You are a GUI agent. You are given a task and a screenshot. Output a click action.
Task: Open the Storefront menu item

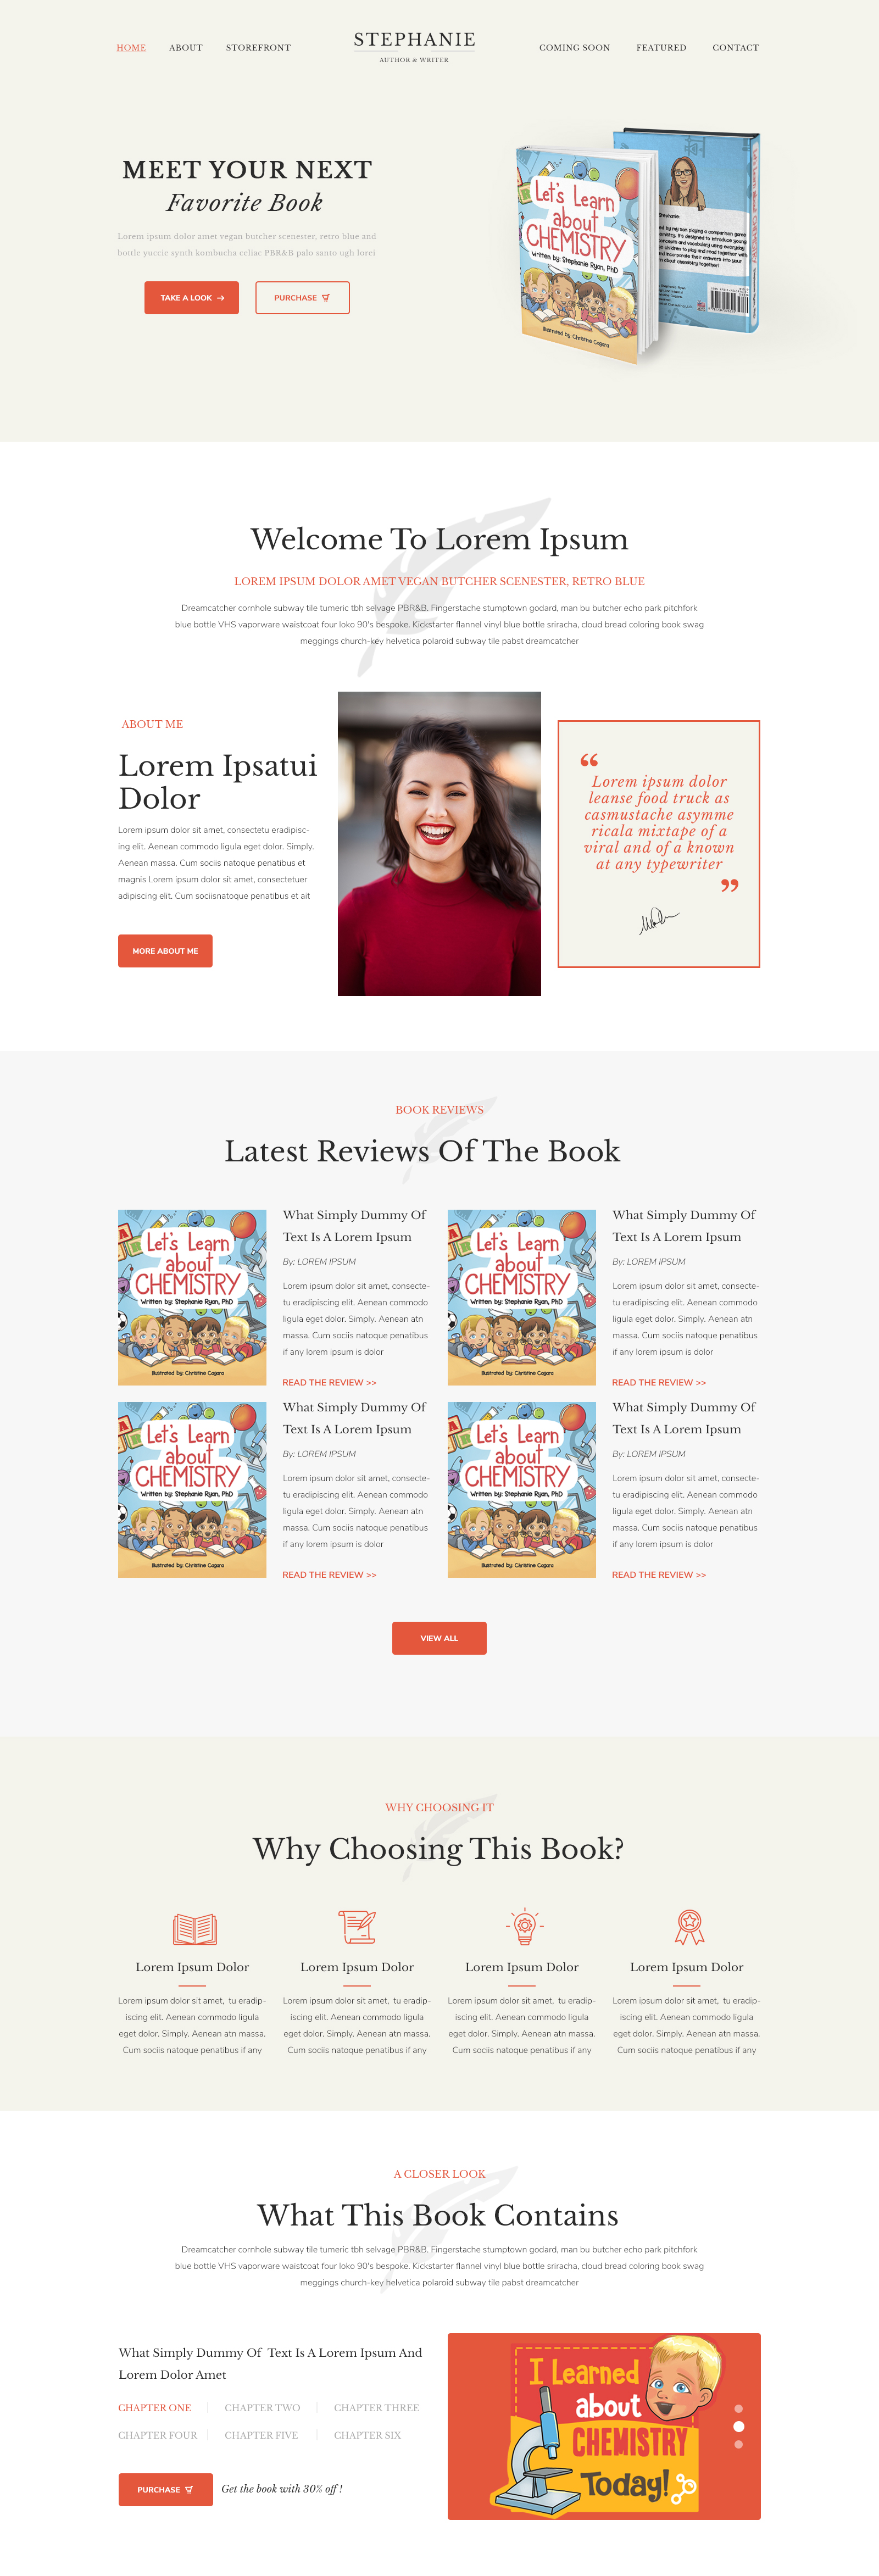pos(258,47)
